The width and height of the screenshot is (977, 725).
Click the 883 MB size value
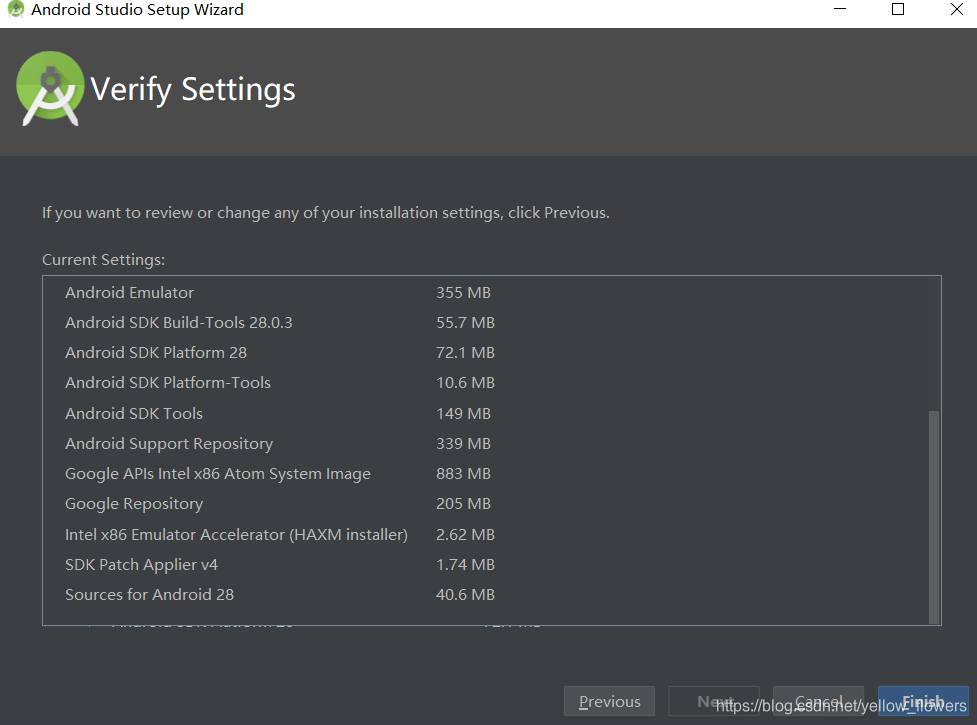[x=463, y=473]
